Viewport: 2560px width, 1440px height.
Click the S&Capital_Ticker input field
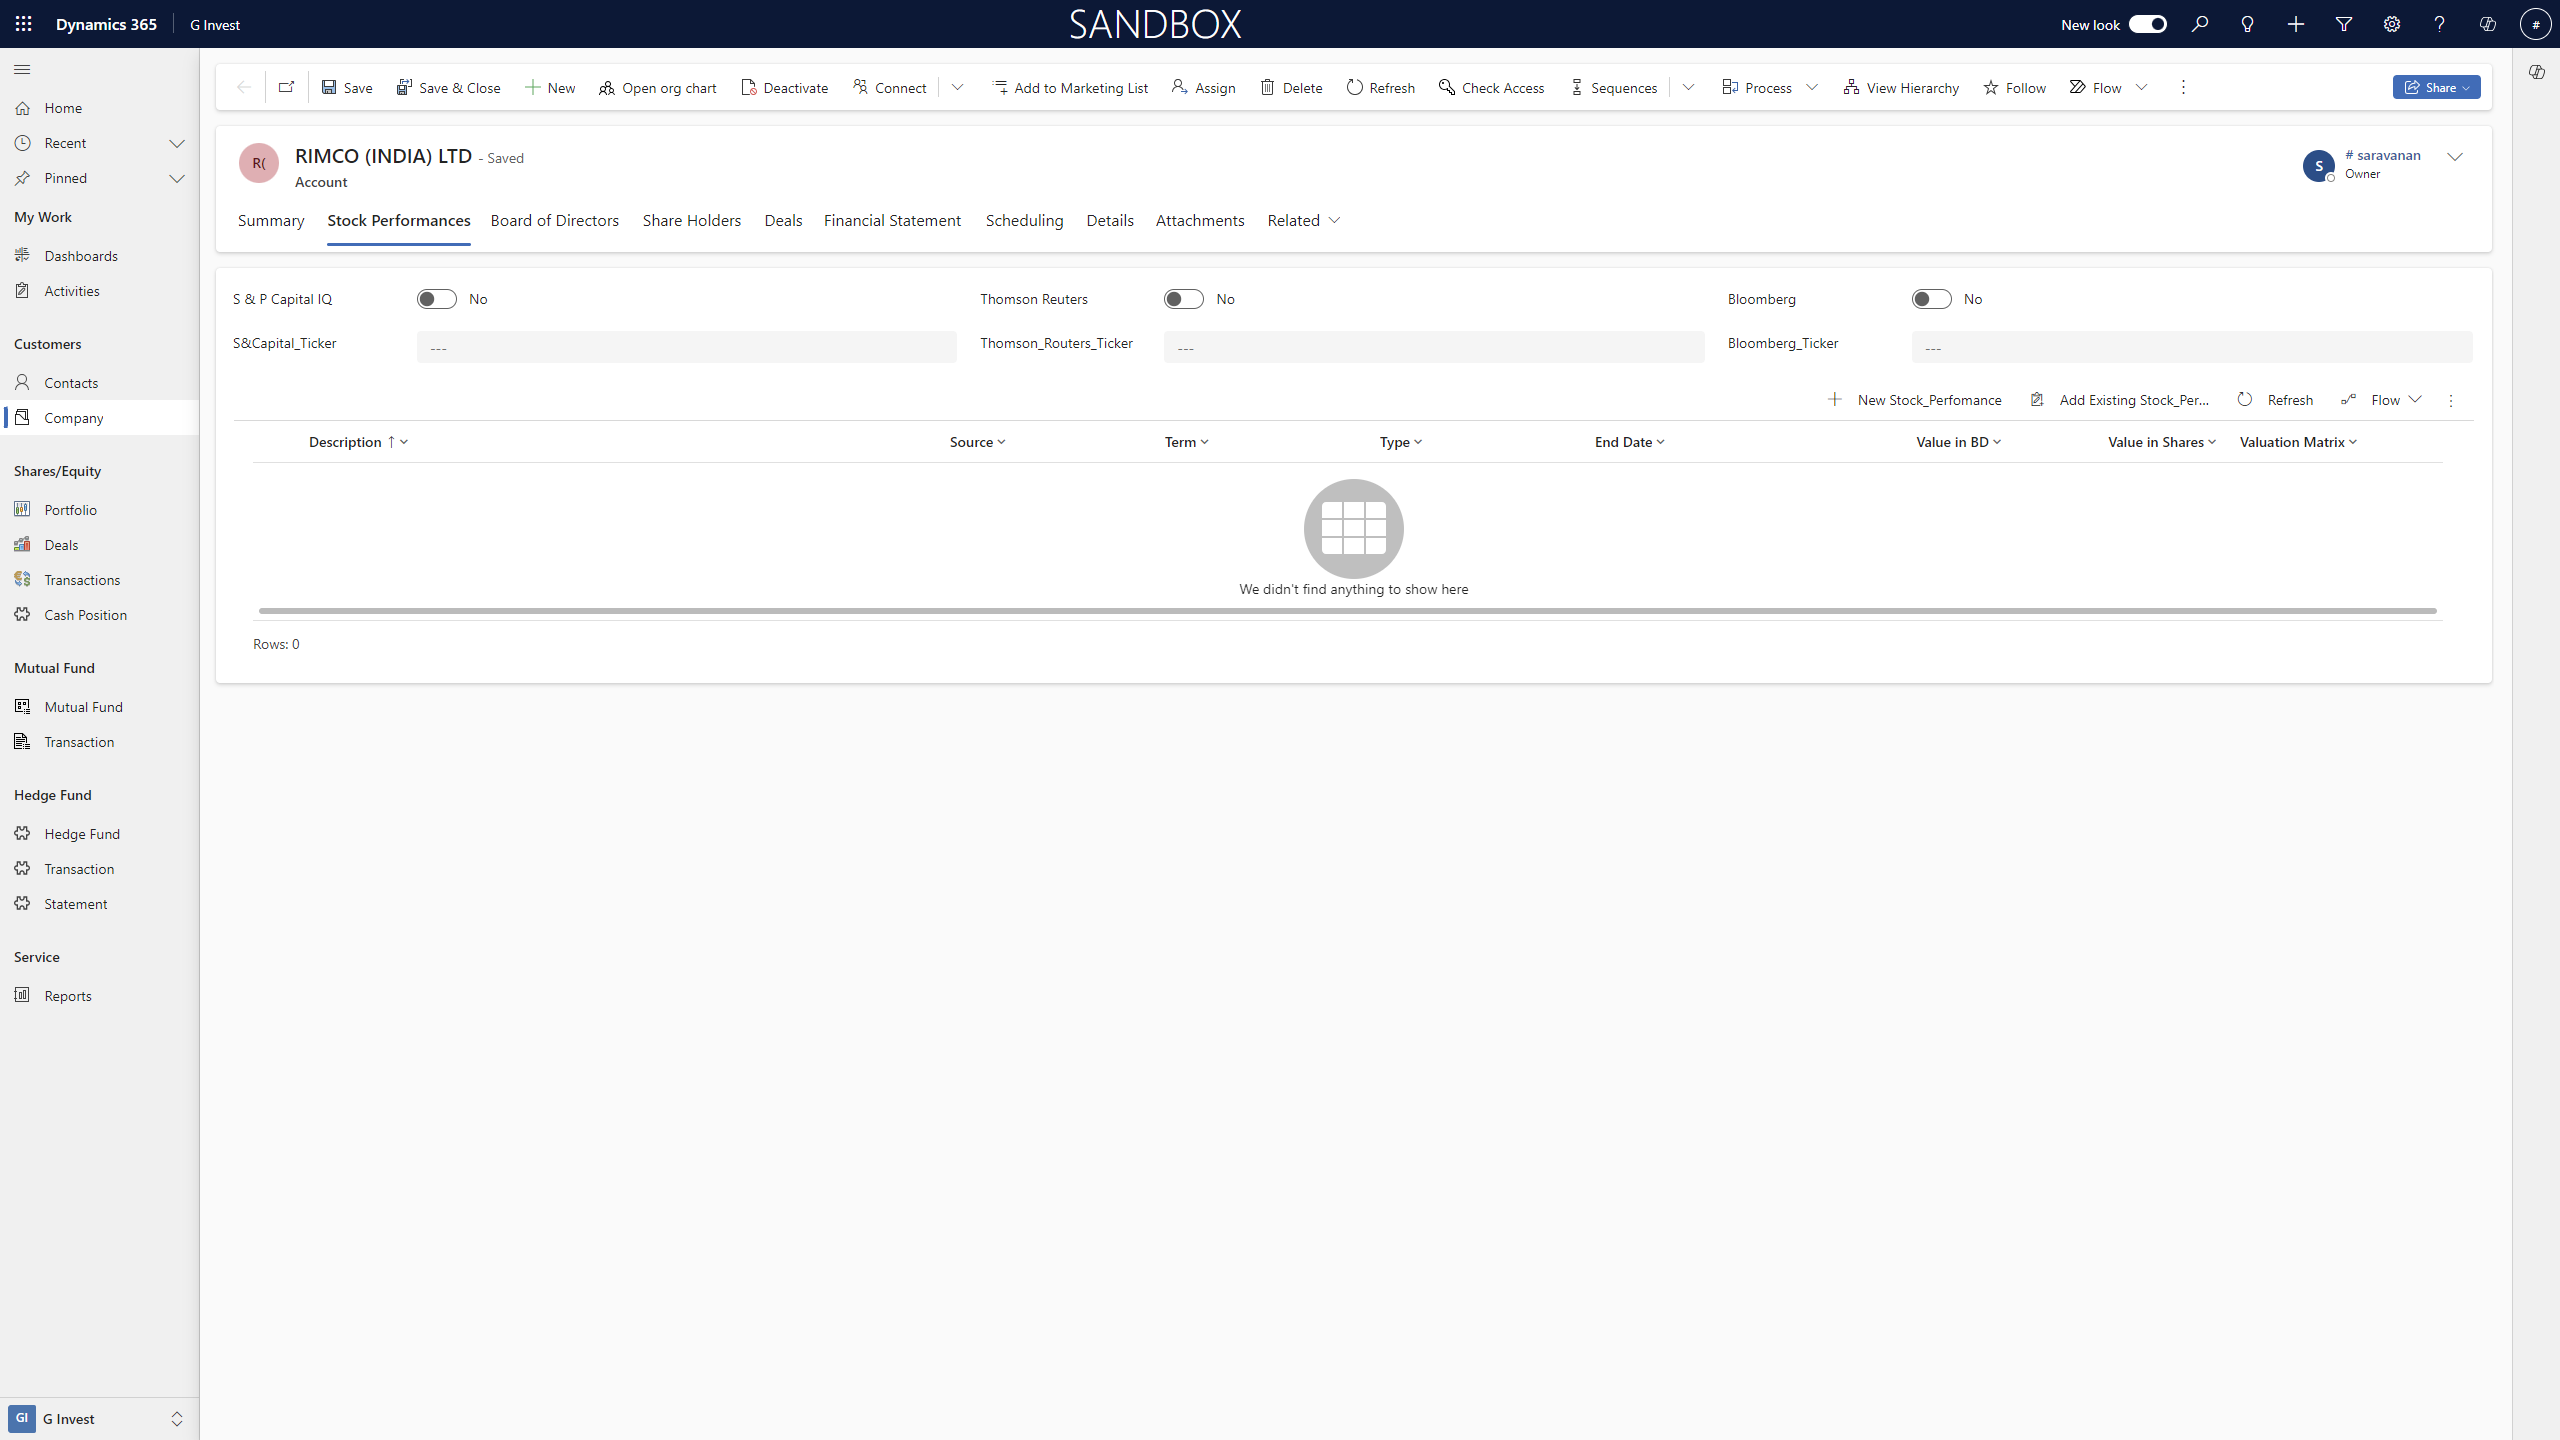point(686,348)
